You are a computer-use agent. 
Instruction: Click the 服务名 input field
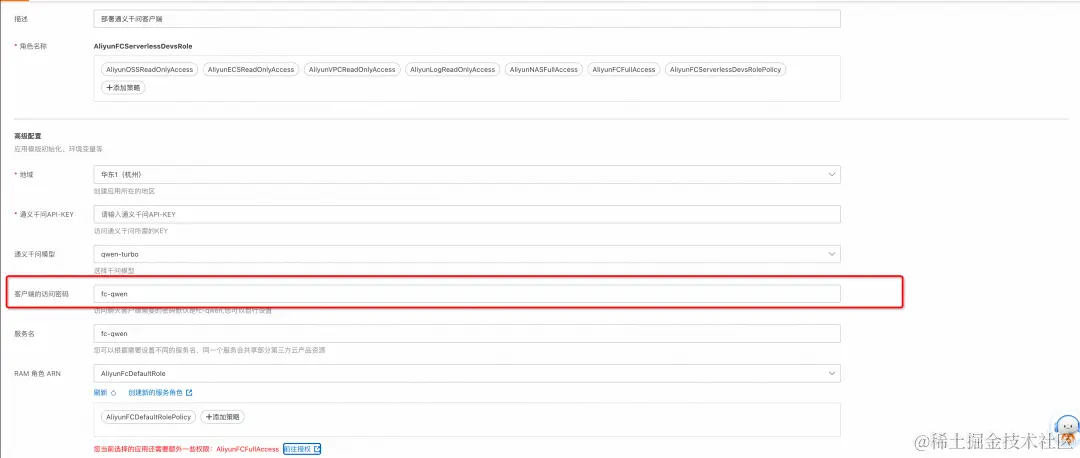coord(467,333)
